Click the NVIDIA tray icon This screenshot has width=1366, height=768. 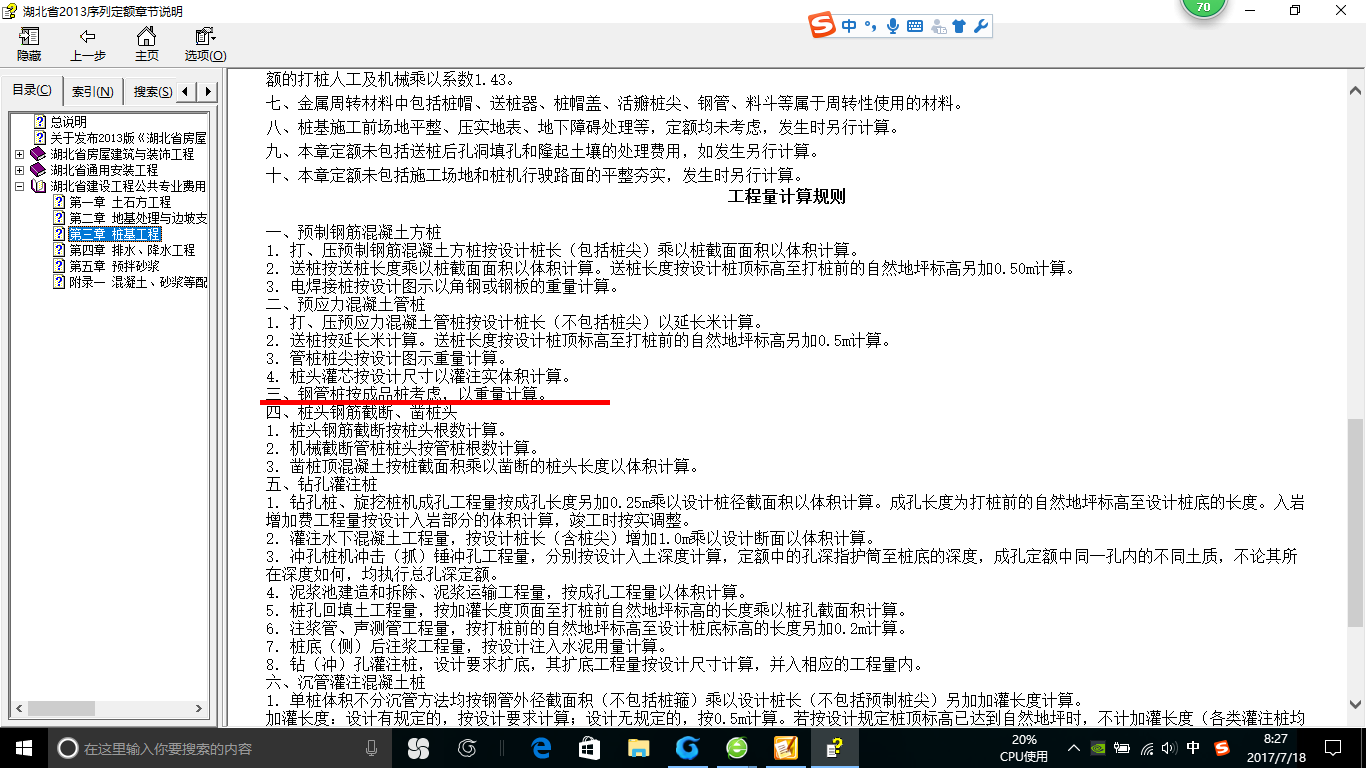pos(1098,748)
